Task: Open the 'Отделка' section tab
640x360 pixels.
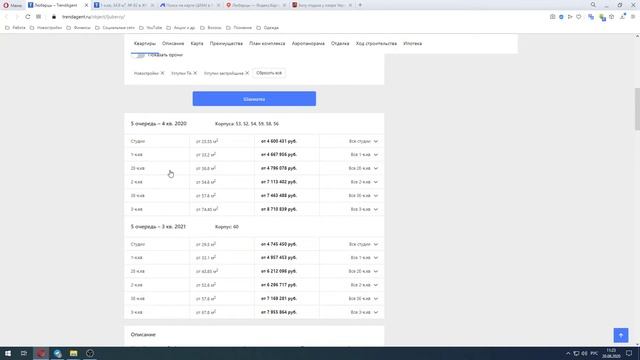Action: [340, 43]
